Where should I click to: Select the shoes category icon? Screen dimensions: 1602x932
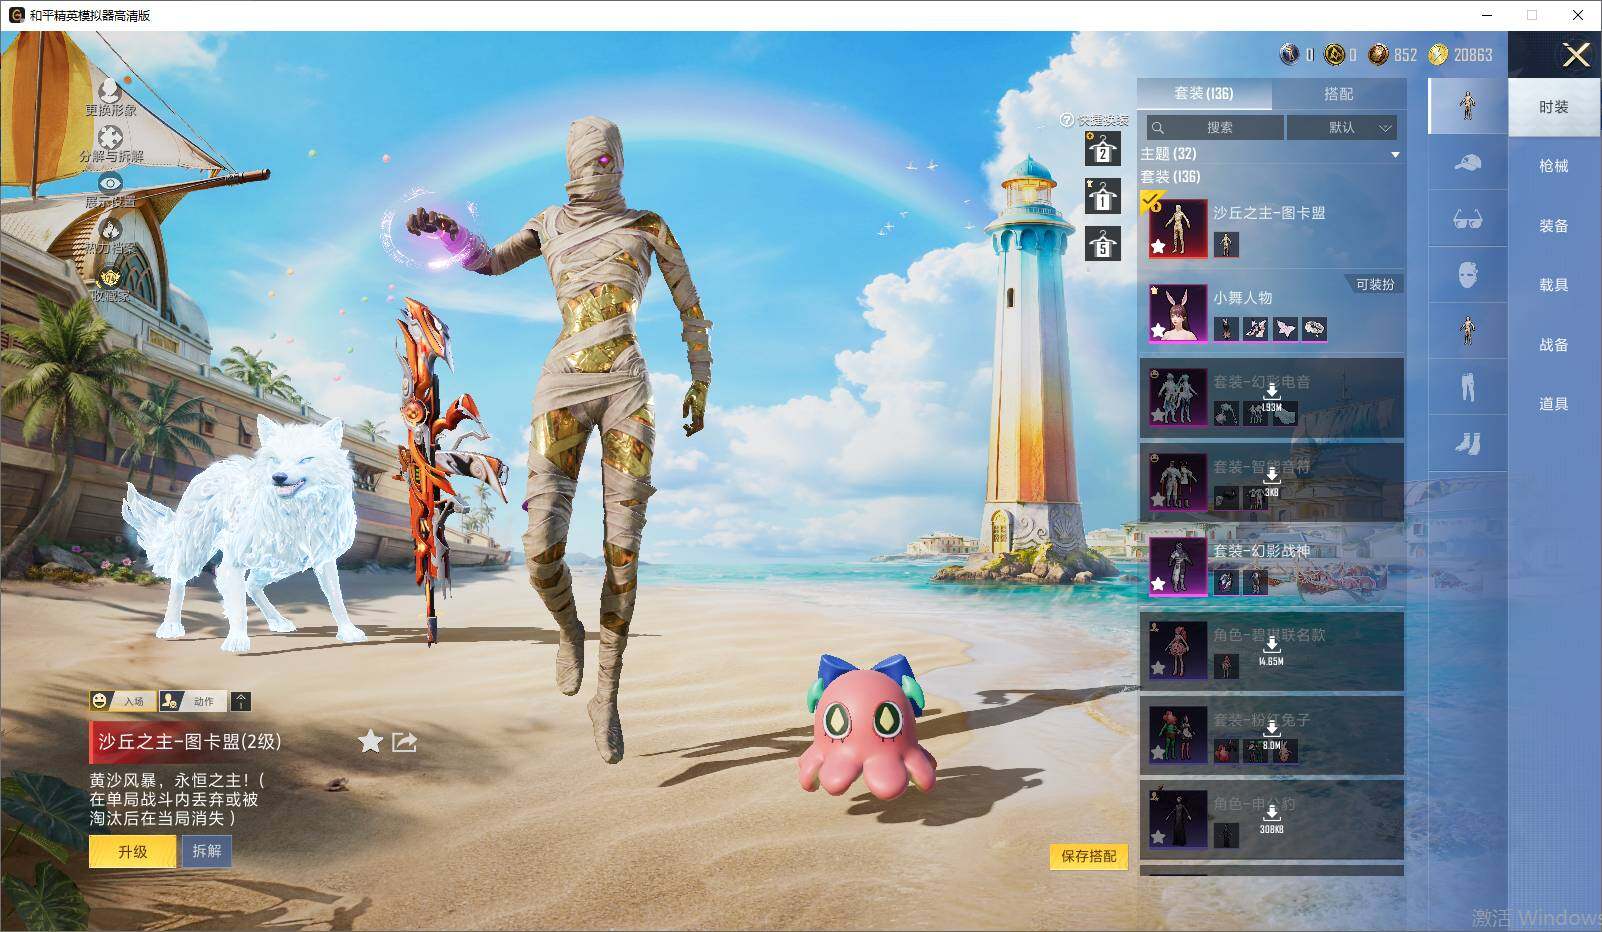pos(1467,443)
